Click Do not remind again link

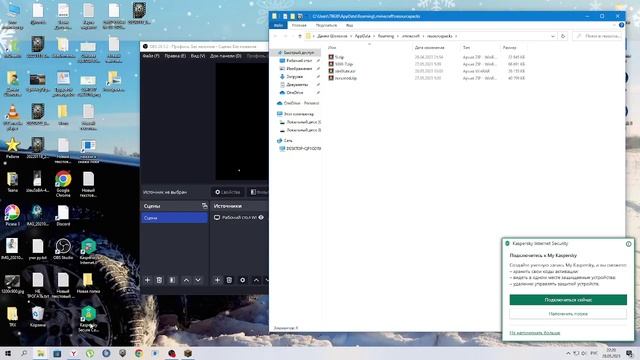point(534,333)
